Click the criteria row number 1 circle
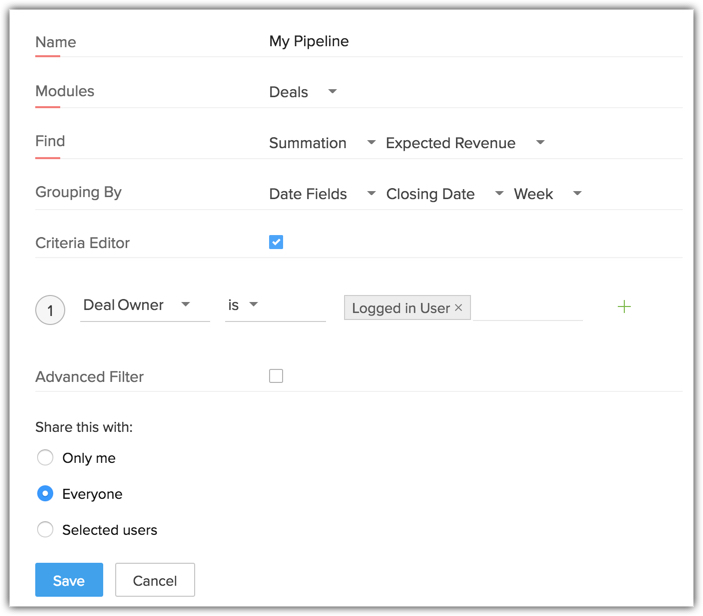The image size is (703, 616). coord(50,310)
